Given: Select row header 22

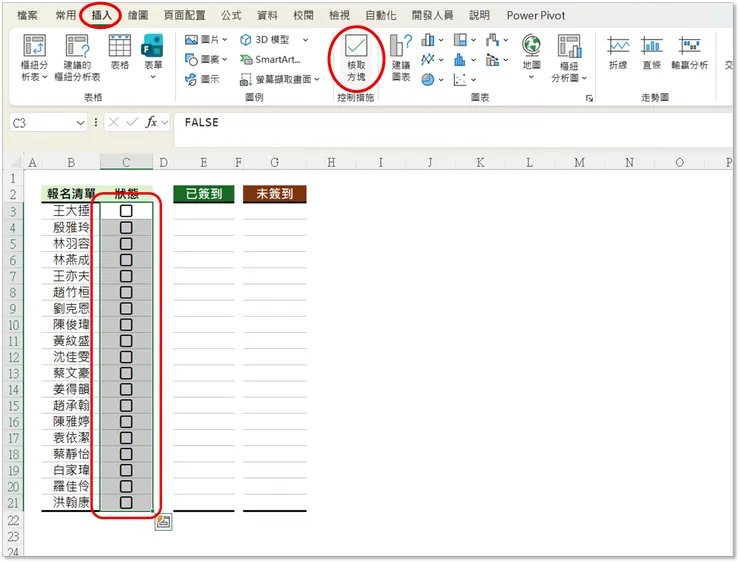Looking at the screenshot, I should point(13,520).
